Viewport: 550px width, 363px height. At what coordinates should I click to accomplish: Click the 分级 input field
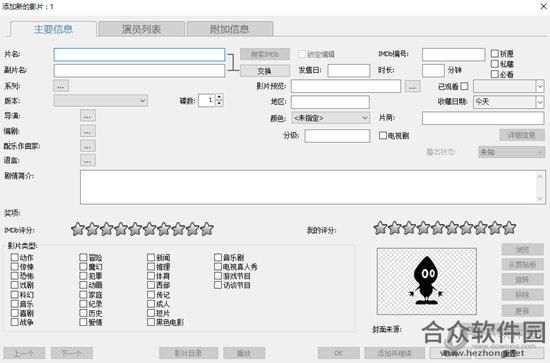click(337, 136)
